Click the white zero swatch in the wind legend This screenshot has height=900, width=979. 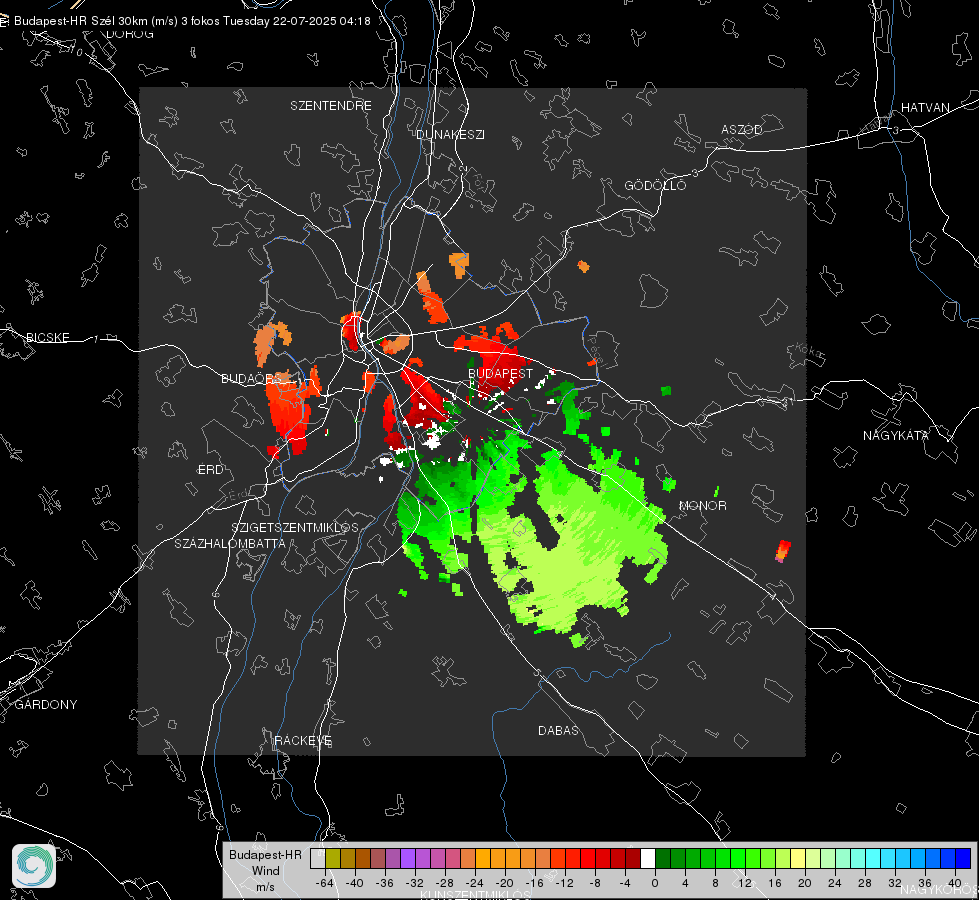pyautogui.click(x=648, y=858)
